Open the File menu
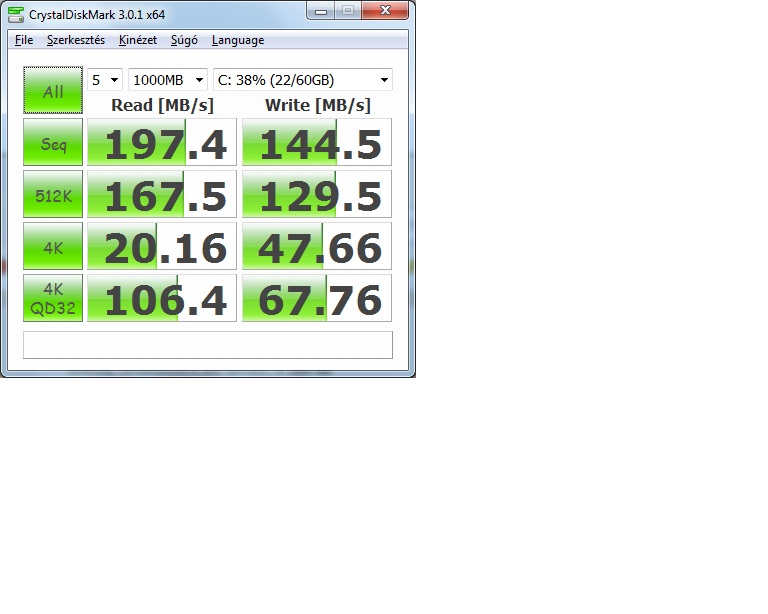The image size is (768, 614). (x=24, y=40)
